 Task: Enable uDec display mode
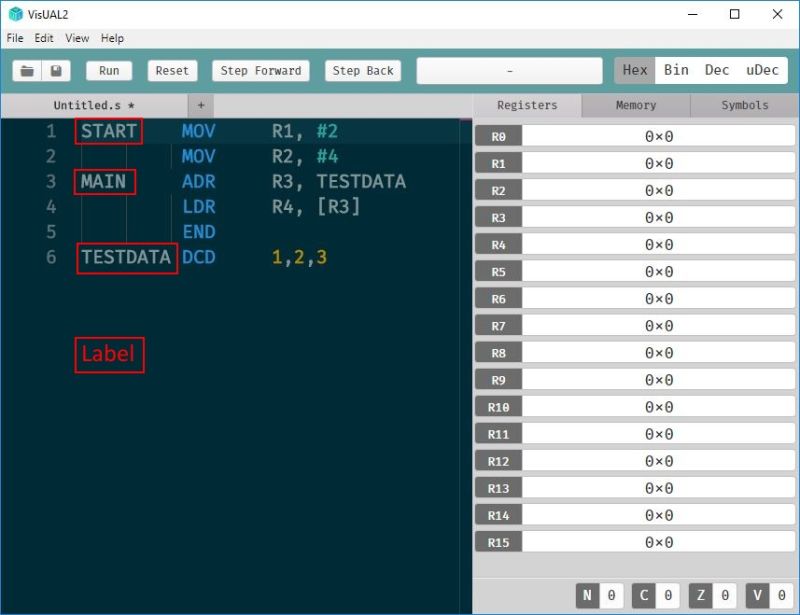[762, 70]
